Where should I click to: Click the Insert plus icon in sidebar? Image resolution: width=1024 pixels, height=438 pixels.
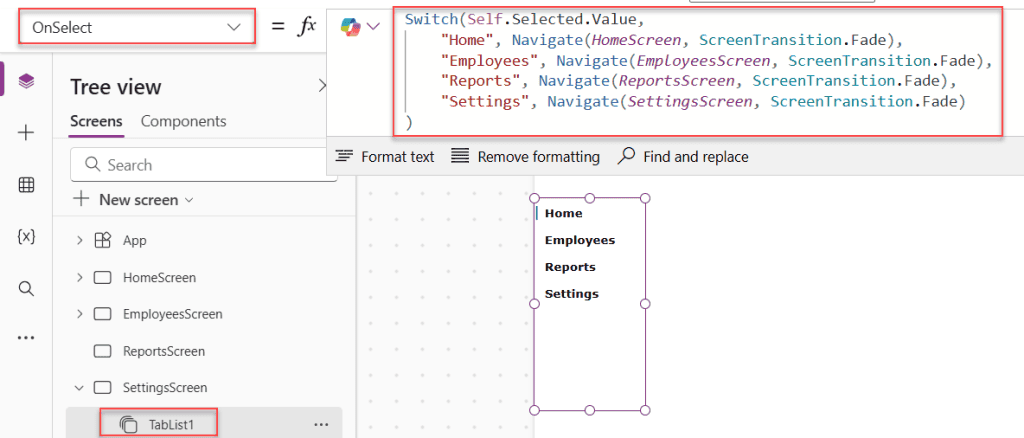coord(26,133)
